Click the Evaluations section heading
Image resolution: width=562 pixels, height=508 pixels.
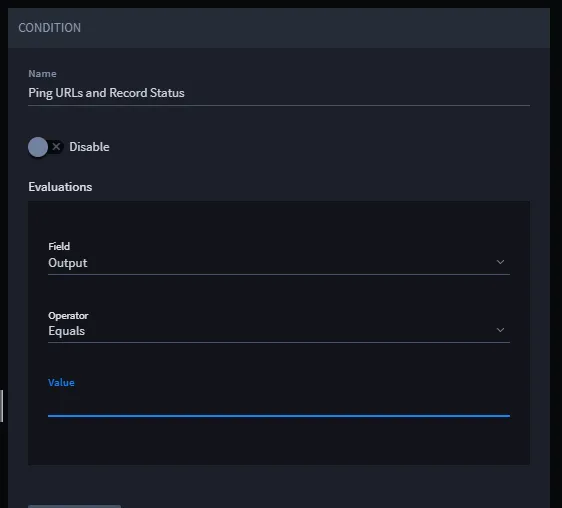[x=60, y=187]
